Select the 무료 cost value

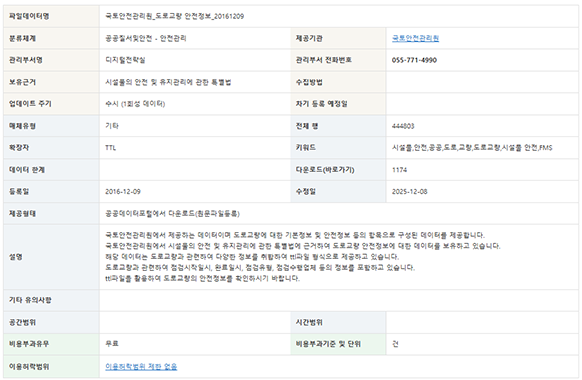click(112, 344)
